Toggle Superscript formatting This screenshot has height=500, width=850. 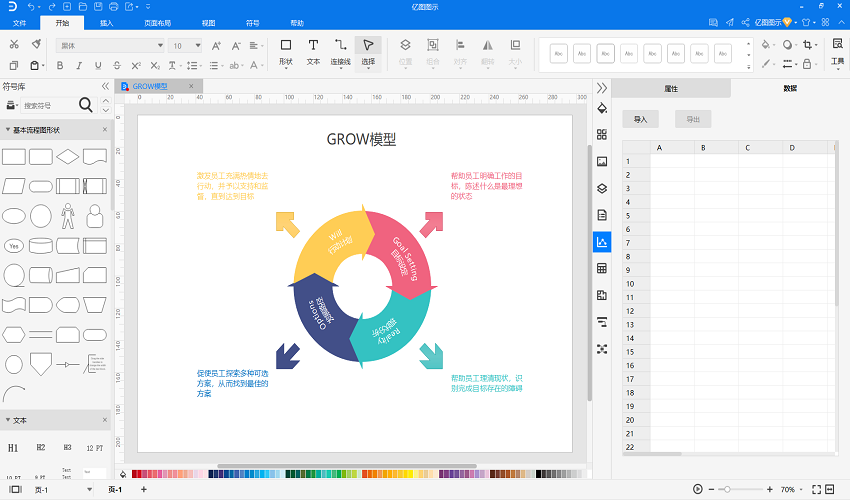pos(136,66)
